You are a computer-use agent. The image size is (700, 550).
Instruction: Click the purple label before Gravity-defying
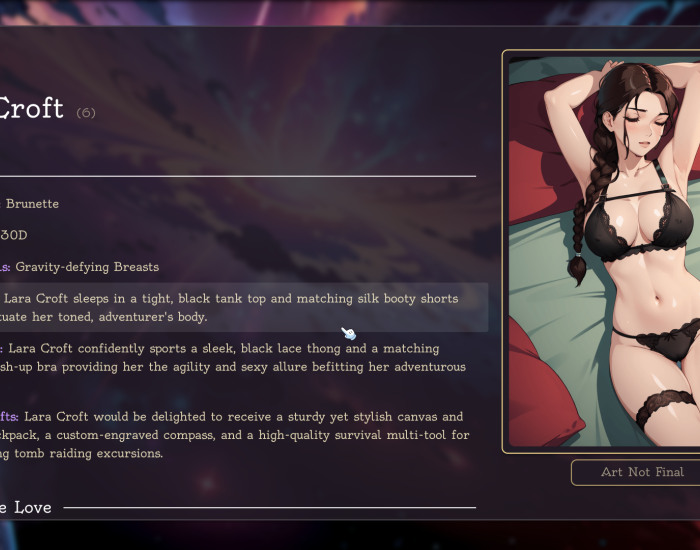pyautogui.click(x=5, y=267)
